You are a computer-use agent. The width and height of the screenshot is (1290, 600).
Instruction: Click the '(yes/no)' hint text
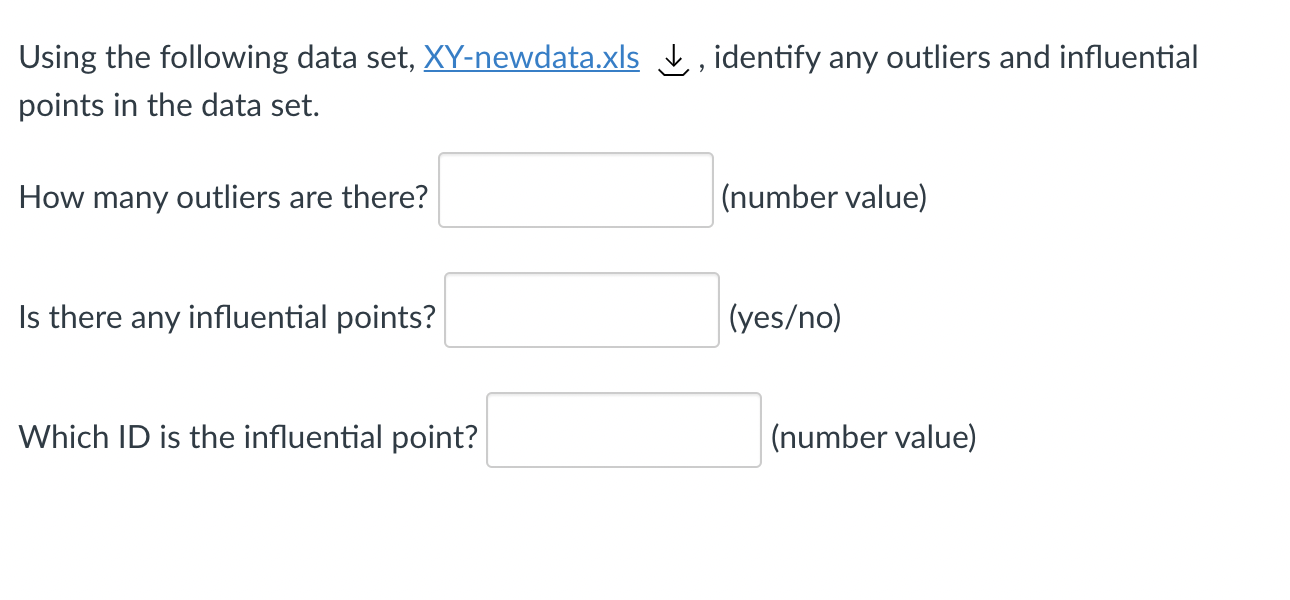tap(785, 318)
